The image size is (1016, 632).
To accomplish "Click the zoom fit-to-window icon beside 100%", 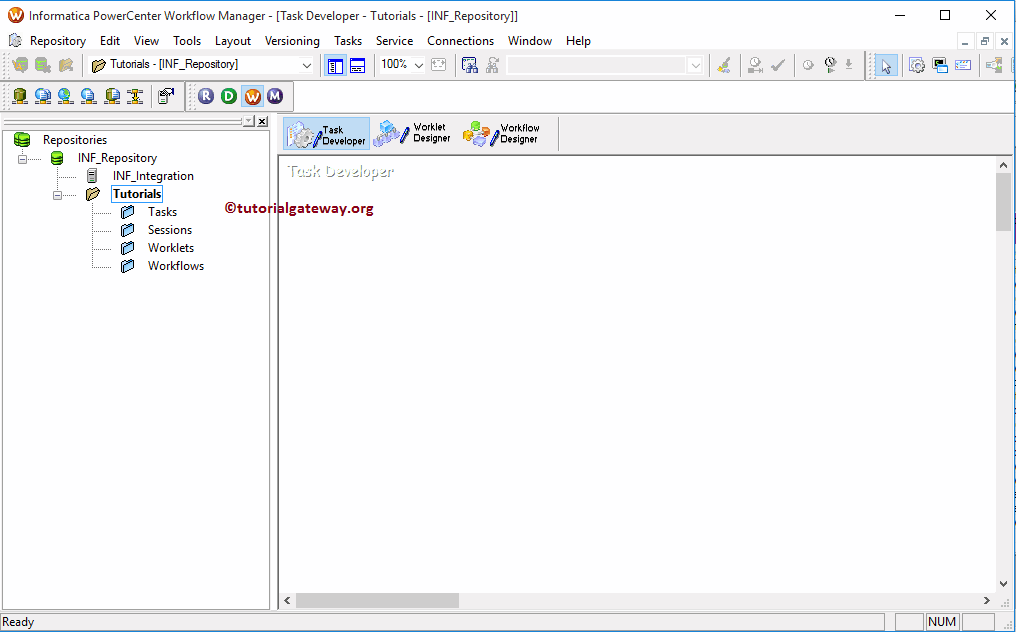I will (x=439, y=65).
